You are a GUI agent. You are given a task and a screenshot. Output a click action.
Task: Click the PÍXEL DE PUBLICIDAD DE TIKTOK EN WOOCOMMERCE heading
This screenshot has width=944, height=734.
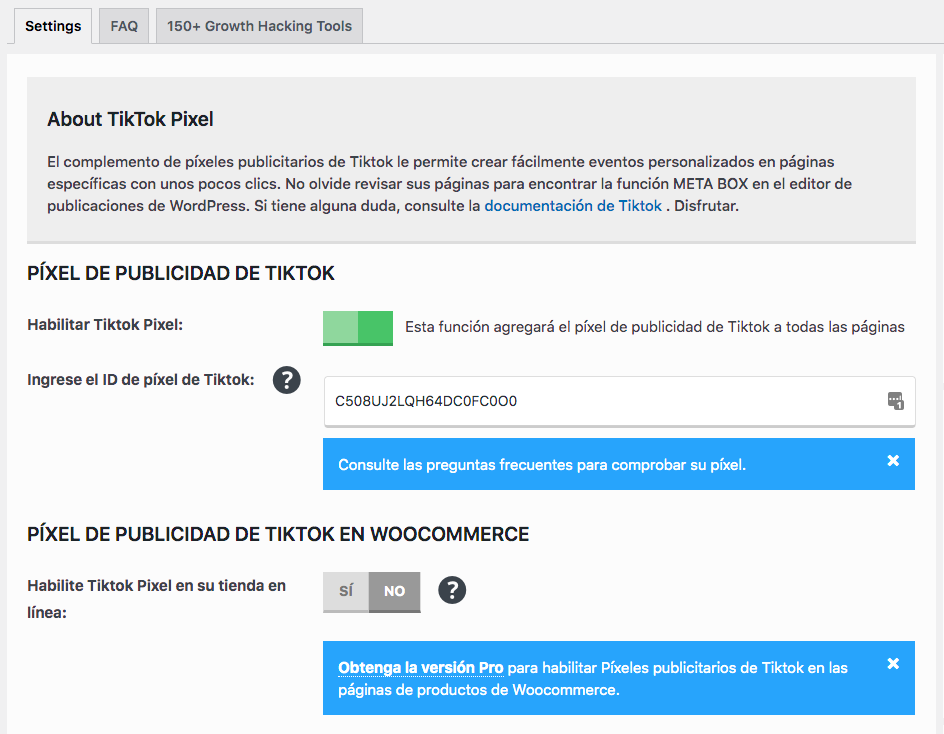click(278, 534)
